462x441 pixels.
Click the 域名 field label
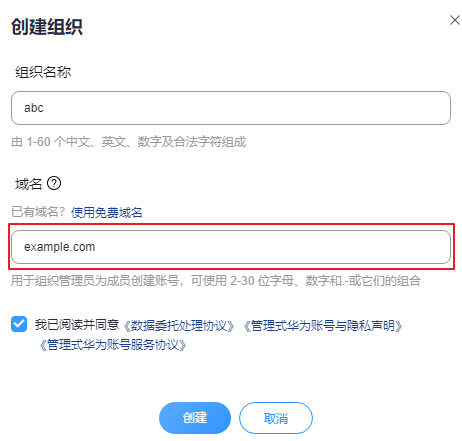(28, 184)
